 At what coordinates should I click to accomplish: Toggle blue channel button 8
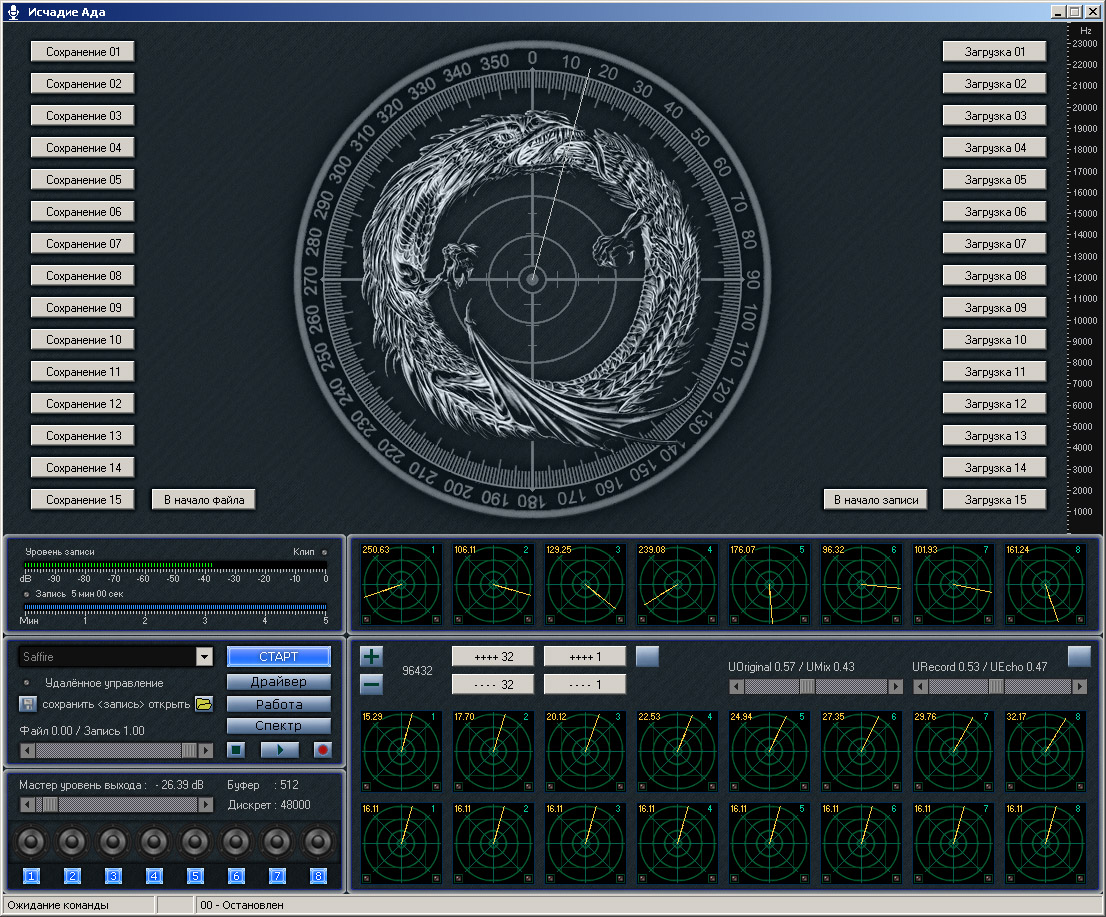coord(317,876)
